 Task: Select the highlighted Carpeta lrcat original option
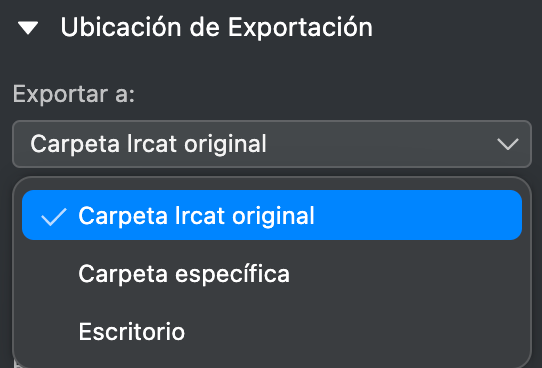click(x=272, y=215)
